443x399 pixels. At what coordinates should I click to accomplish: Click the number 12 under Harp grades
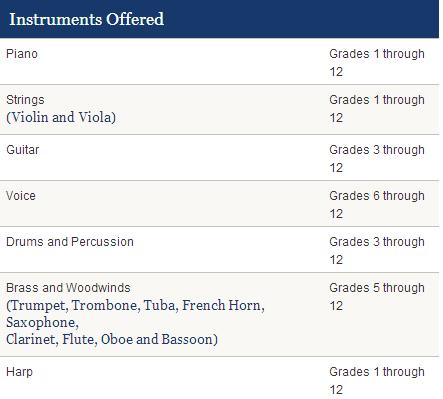tap(336, 390)
